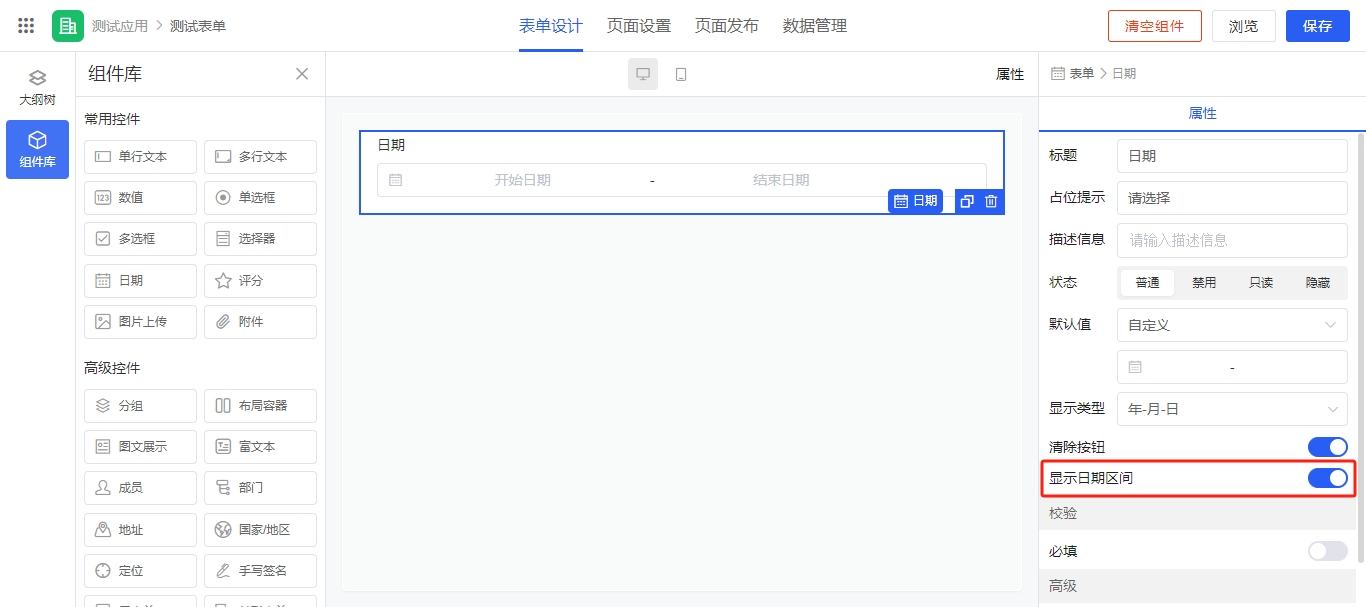
Task: Enable the 必填 toggle
Action: pyautogui.click(x=1327, y=551)
